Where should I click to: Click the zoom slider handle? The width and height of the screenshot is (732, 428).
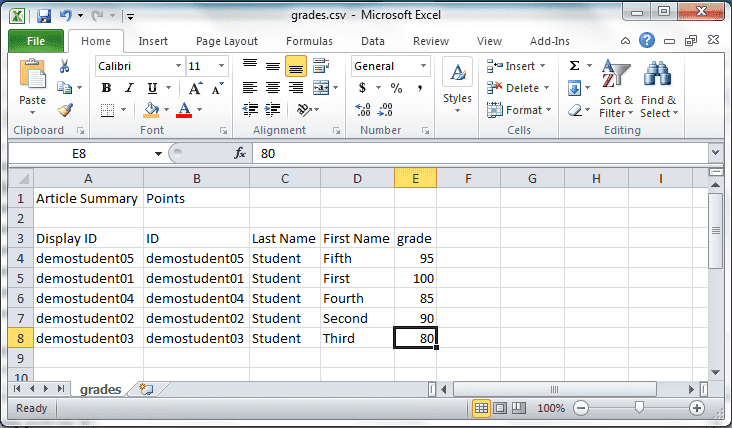click(x=639, y=407)
